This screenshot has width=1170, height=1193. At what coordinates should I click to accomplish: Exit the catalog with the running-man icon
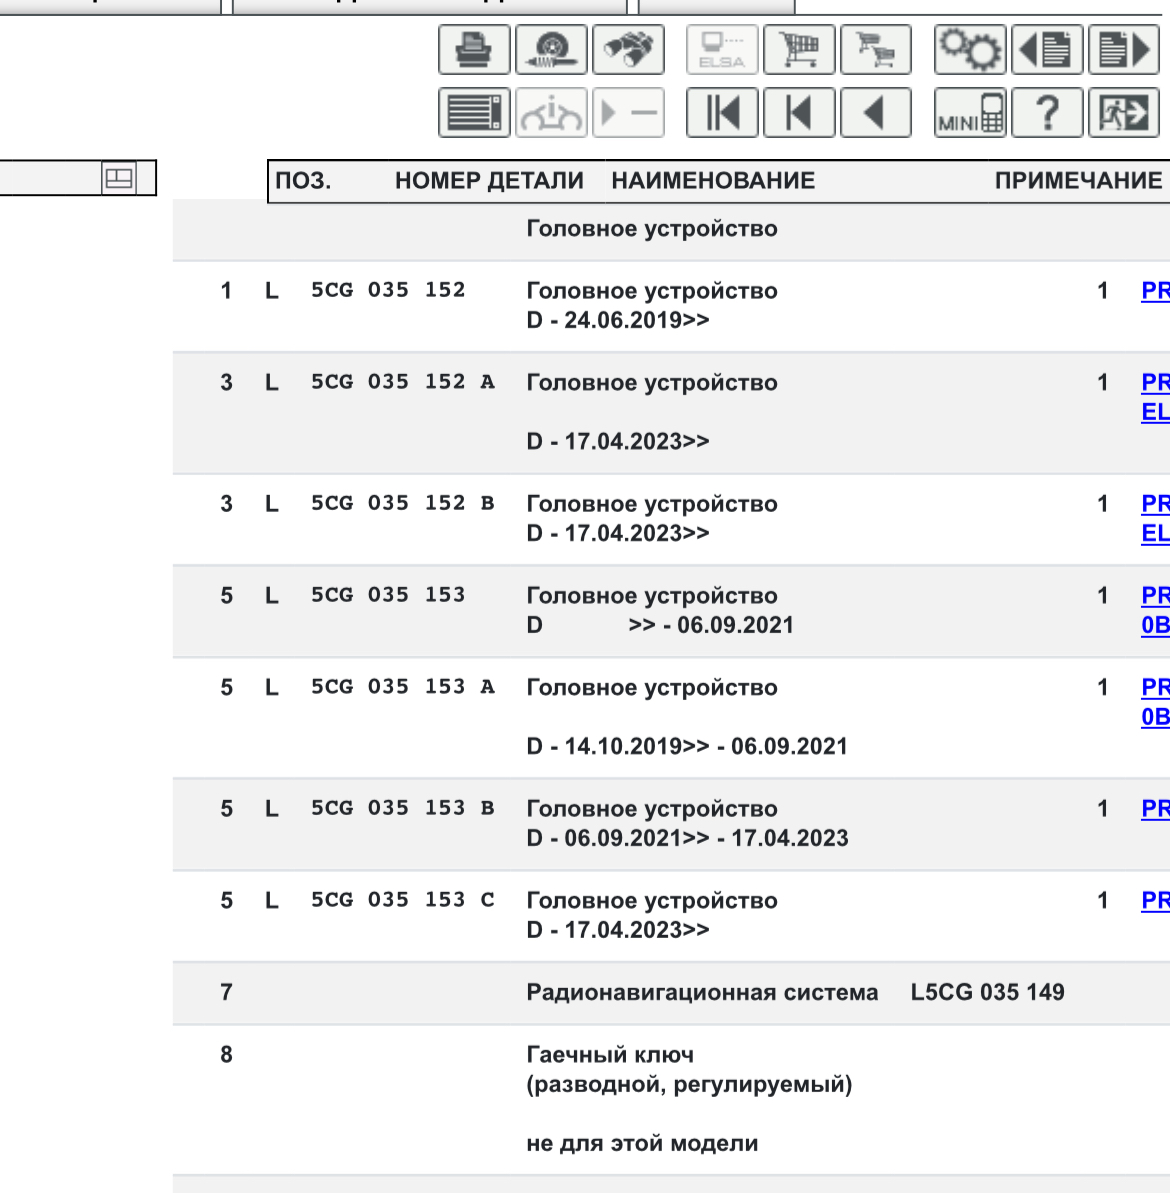1124,113
